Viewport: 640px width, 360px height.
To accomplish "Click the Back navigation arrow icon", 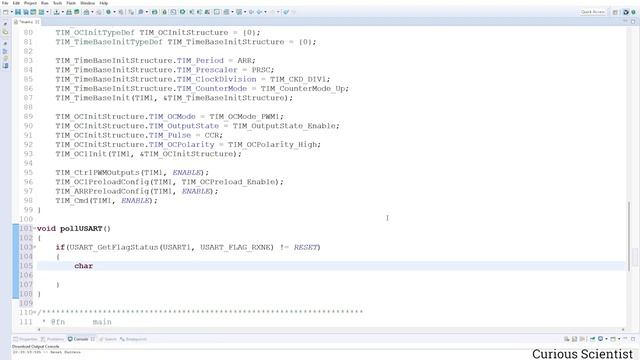I will (259, 12).
